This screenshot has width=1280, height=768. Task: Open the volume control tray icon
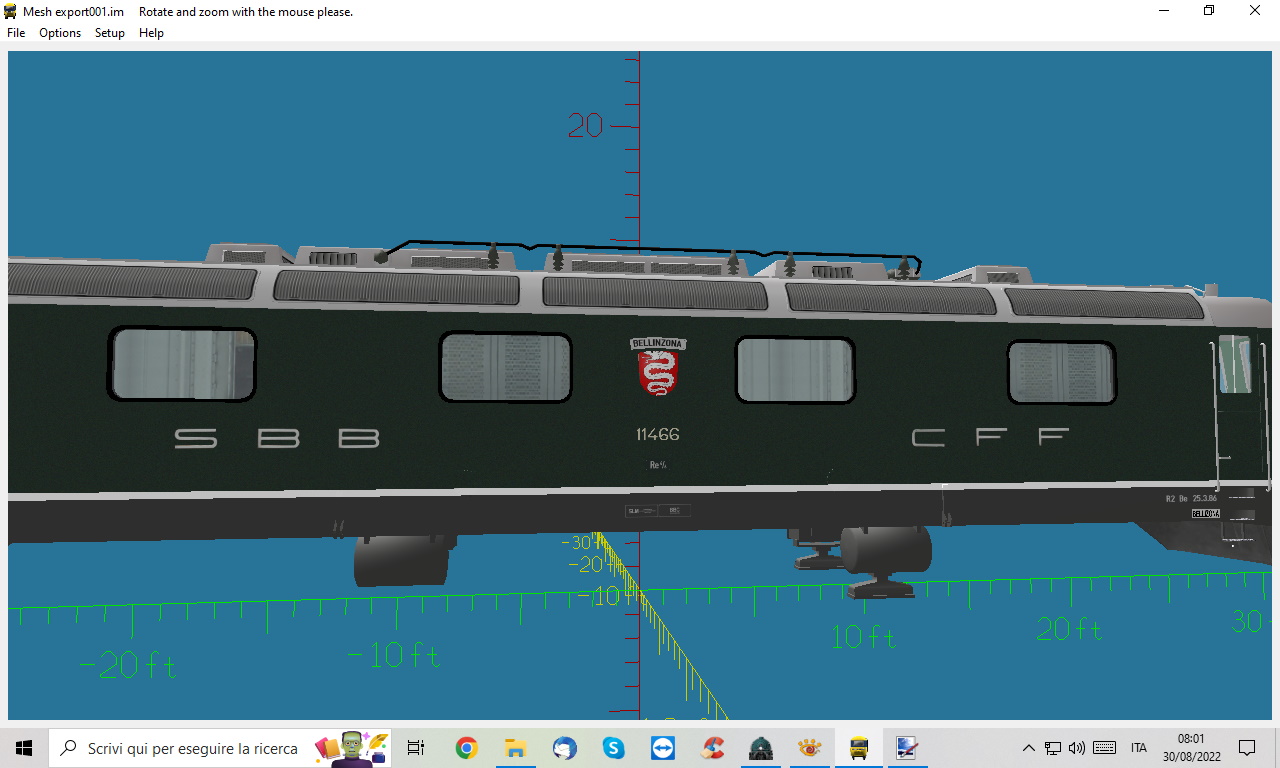coord(1077,748)
